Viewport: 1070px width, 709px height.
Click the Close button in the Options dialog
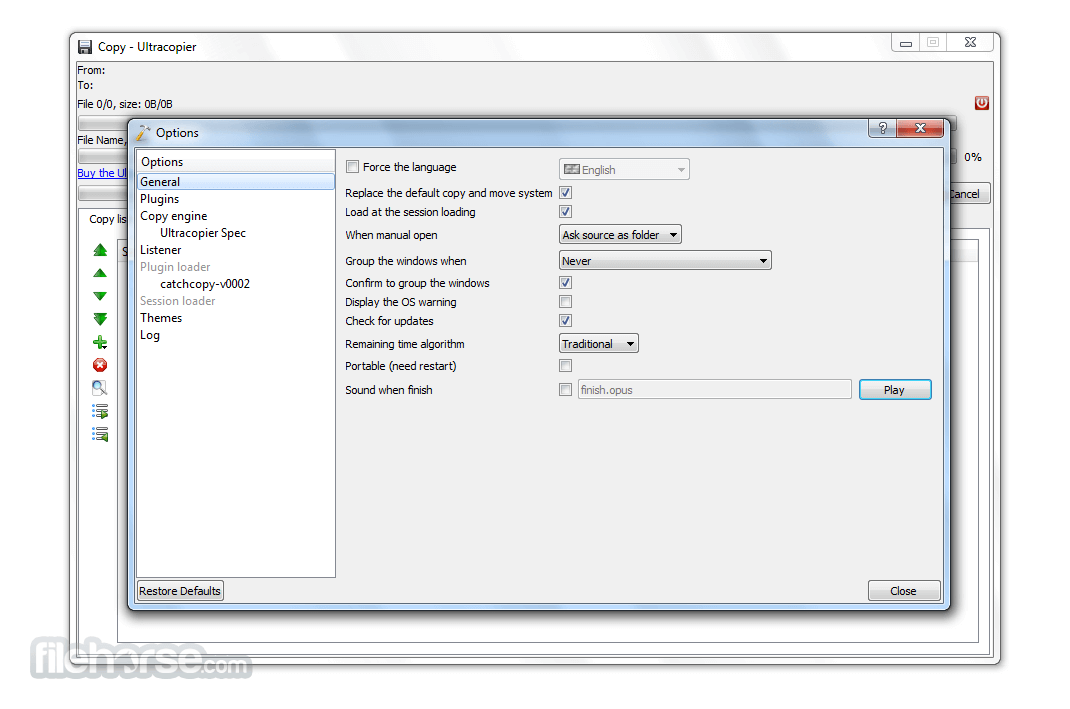903,591
